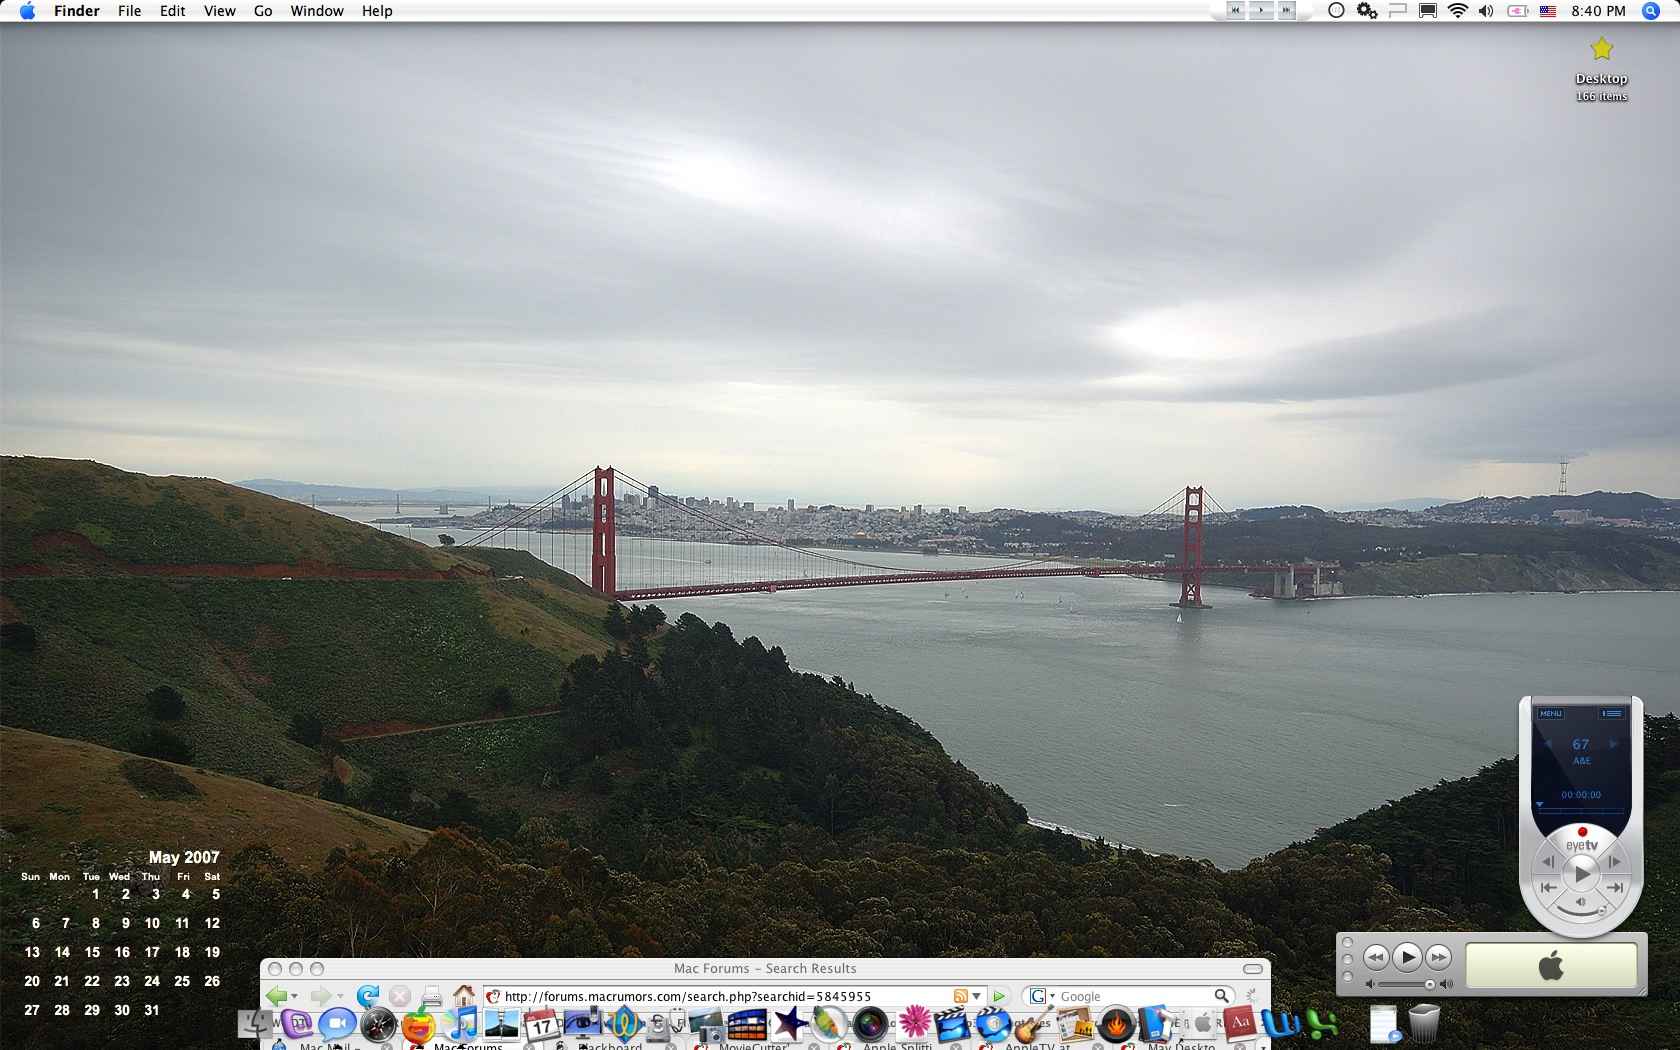Launch GarageBand guitar icon in Dock
Screen dimensions: 1680x1050
(x=1034, y=1024)
